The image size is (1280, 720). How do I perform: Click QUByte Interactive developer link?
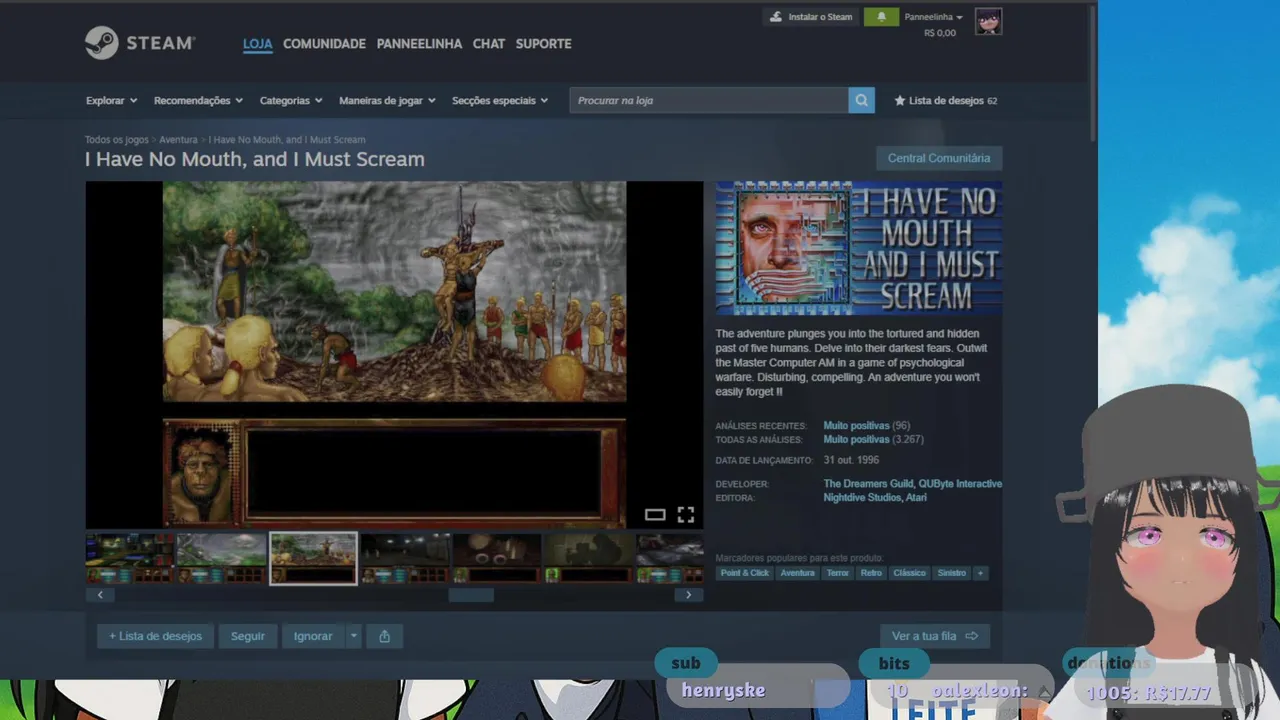click(x=960, y=484)
